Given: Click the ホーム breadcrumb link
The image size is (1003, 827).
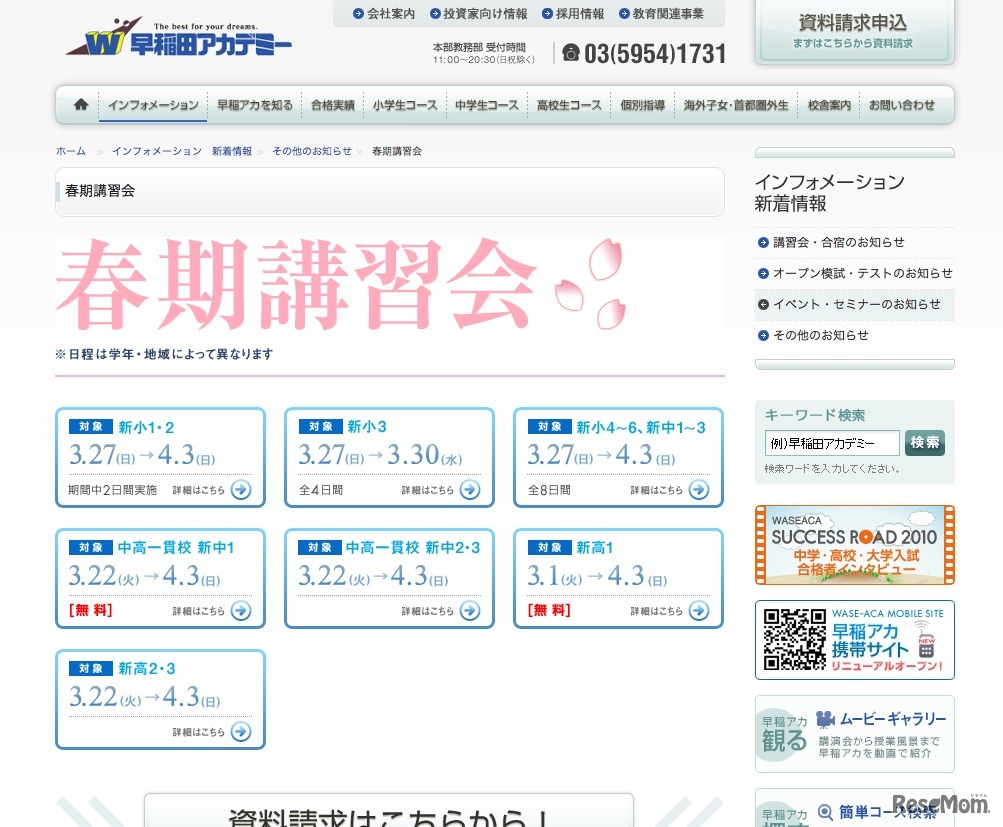Looking at the screenshot, I should click(71, 151).
